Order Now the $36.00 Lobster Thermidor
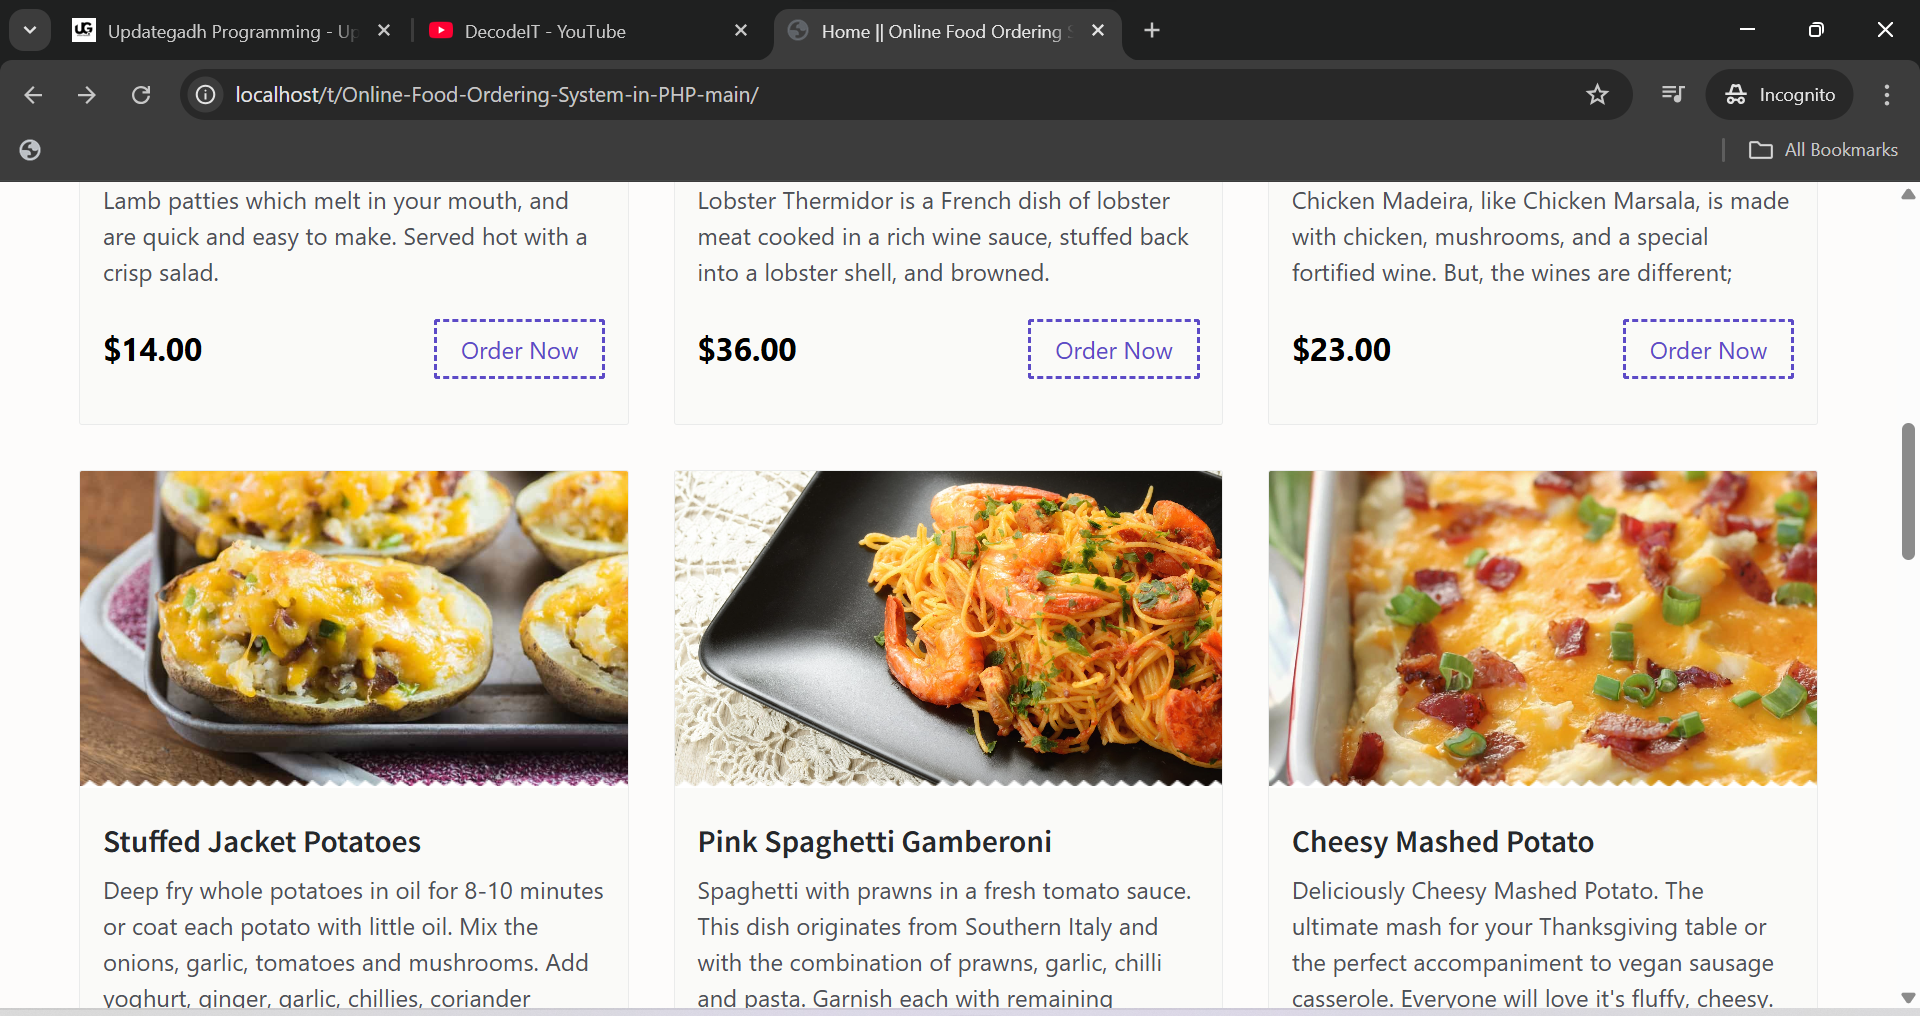 [x=1113, y=350]
